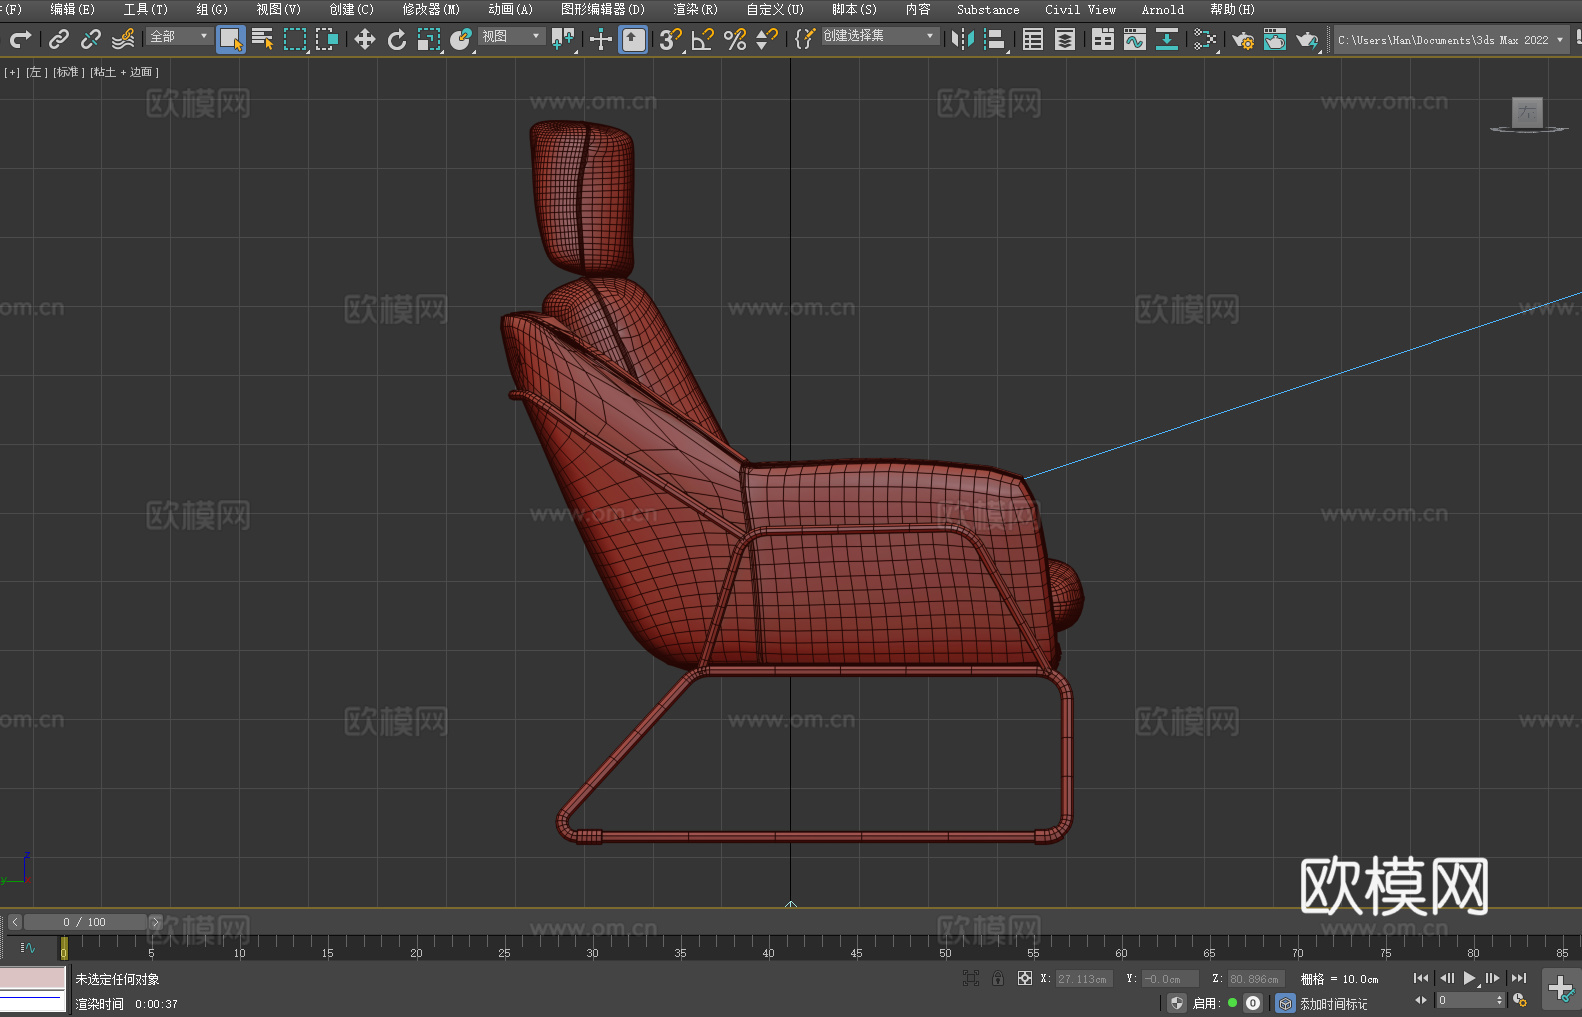This screenshot has width=1582, height=1017.
Task: Click the Align tool icon
Action: (x=995, y=39)
